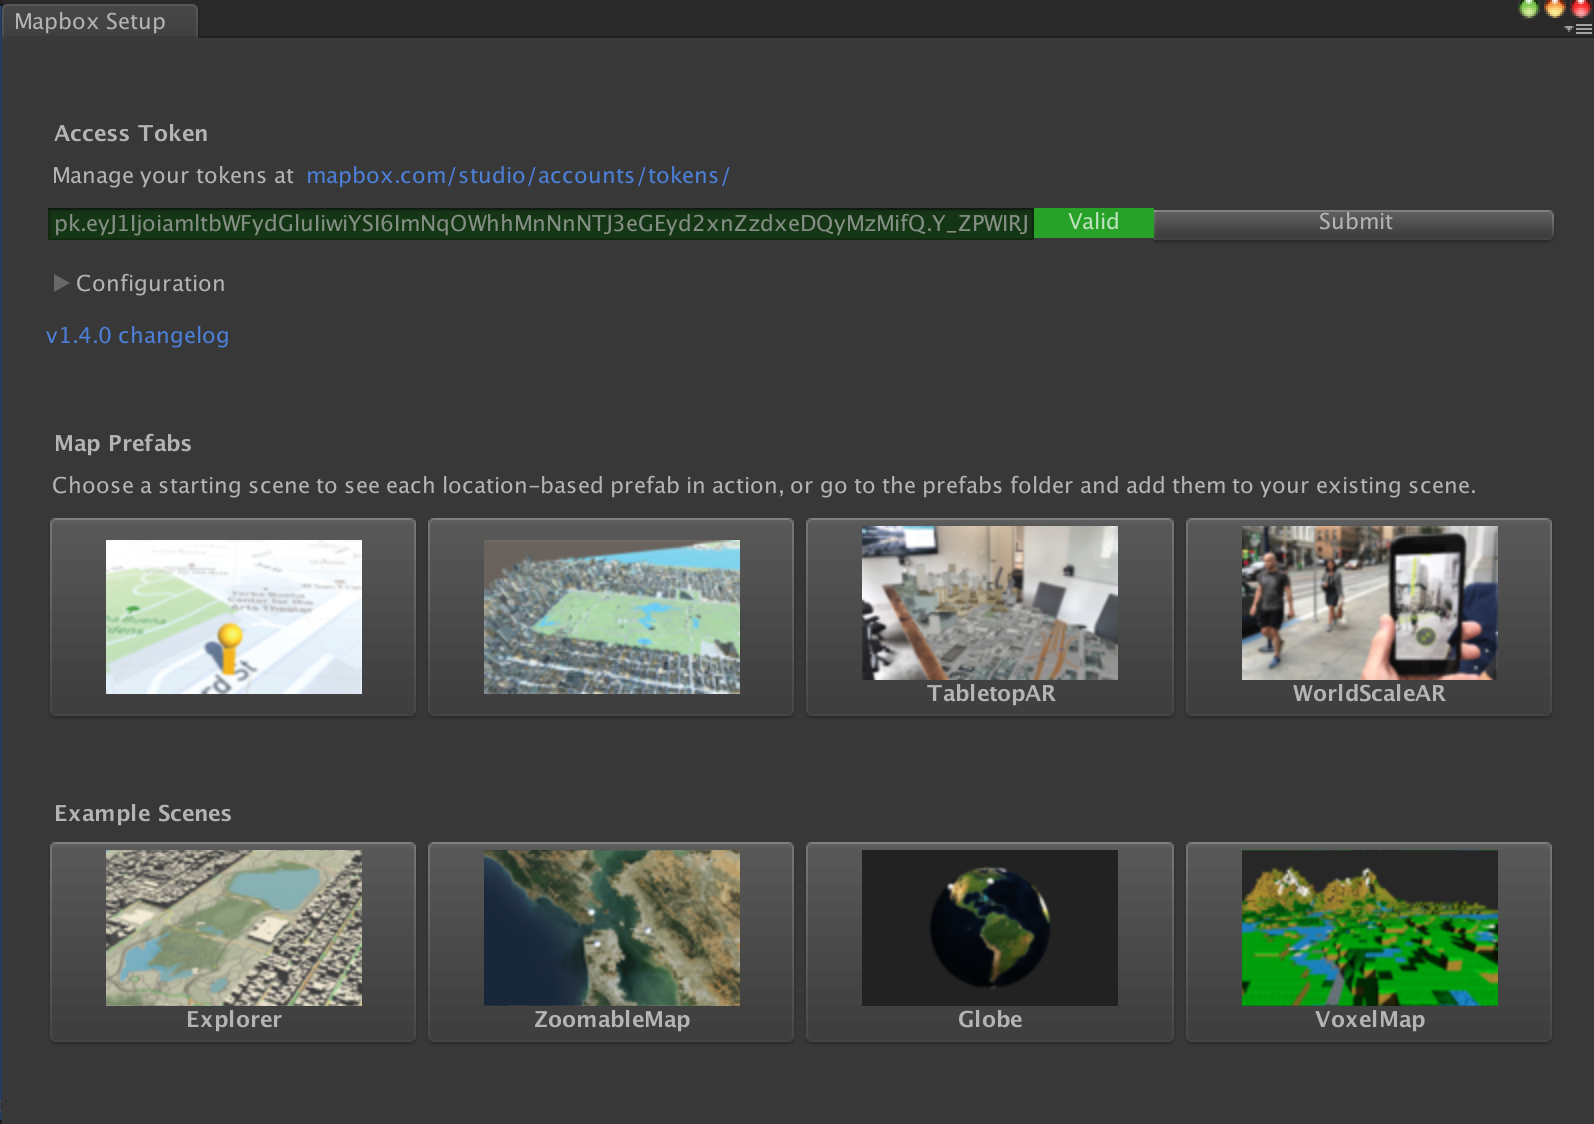The image size is (1594, 1124).
Task: Open the WorldScaleAR prefab scene
Action: click(x=1369, y=617)
